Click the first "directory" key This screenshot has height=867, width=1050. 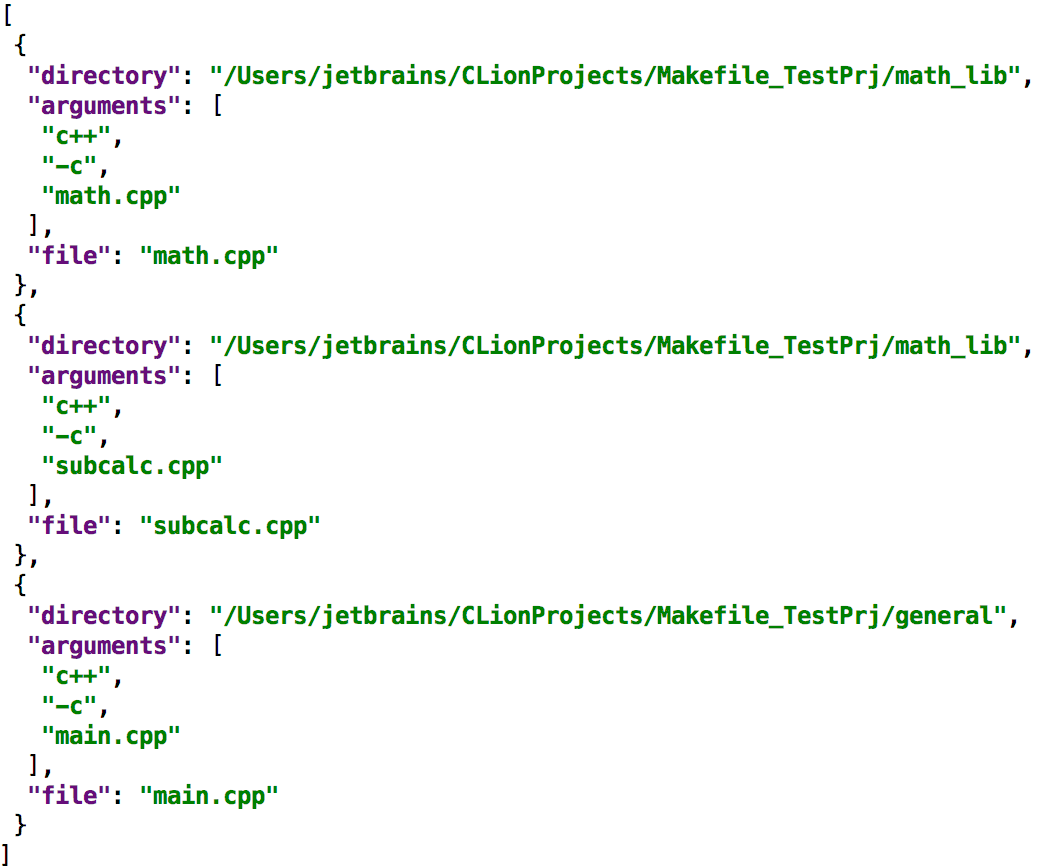point(104,76)
